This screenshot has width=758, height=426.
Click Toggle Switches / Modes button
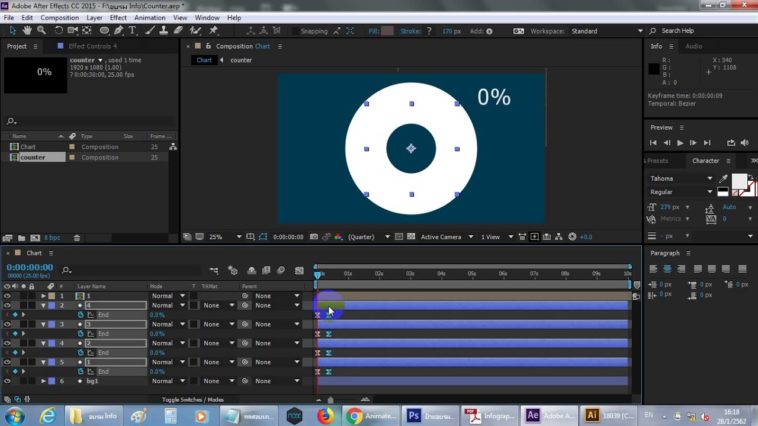pyautogui.click(x=194, y=399)
